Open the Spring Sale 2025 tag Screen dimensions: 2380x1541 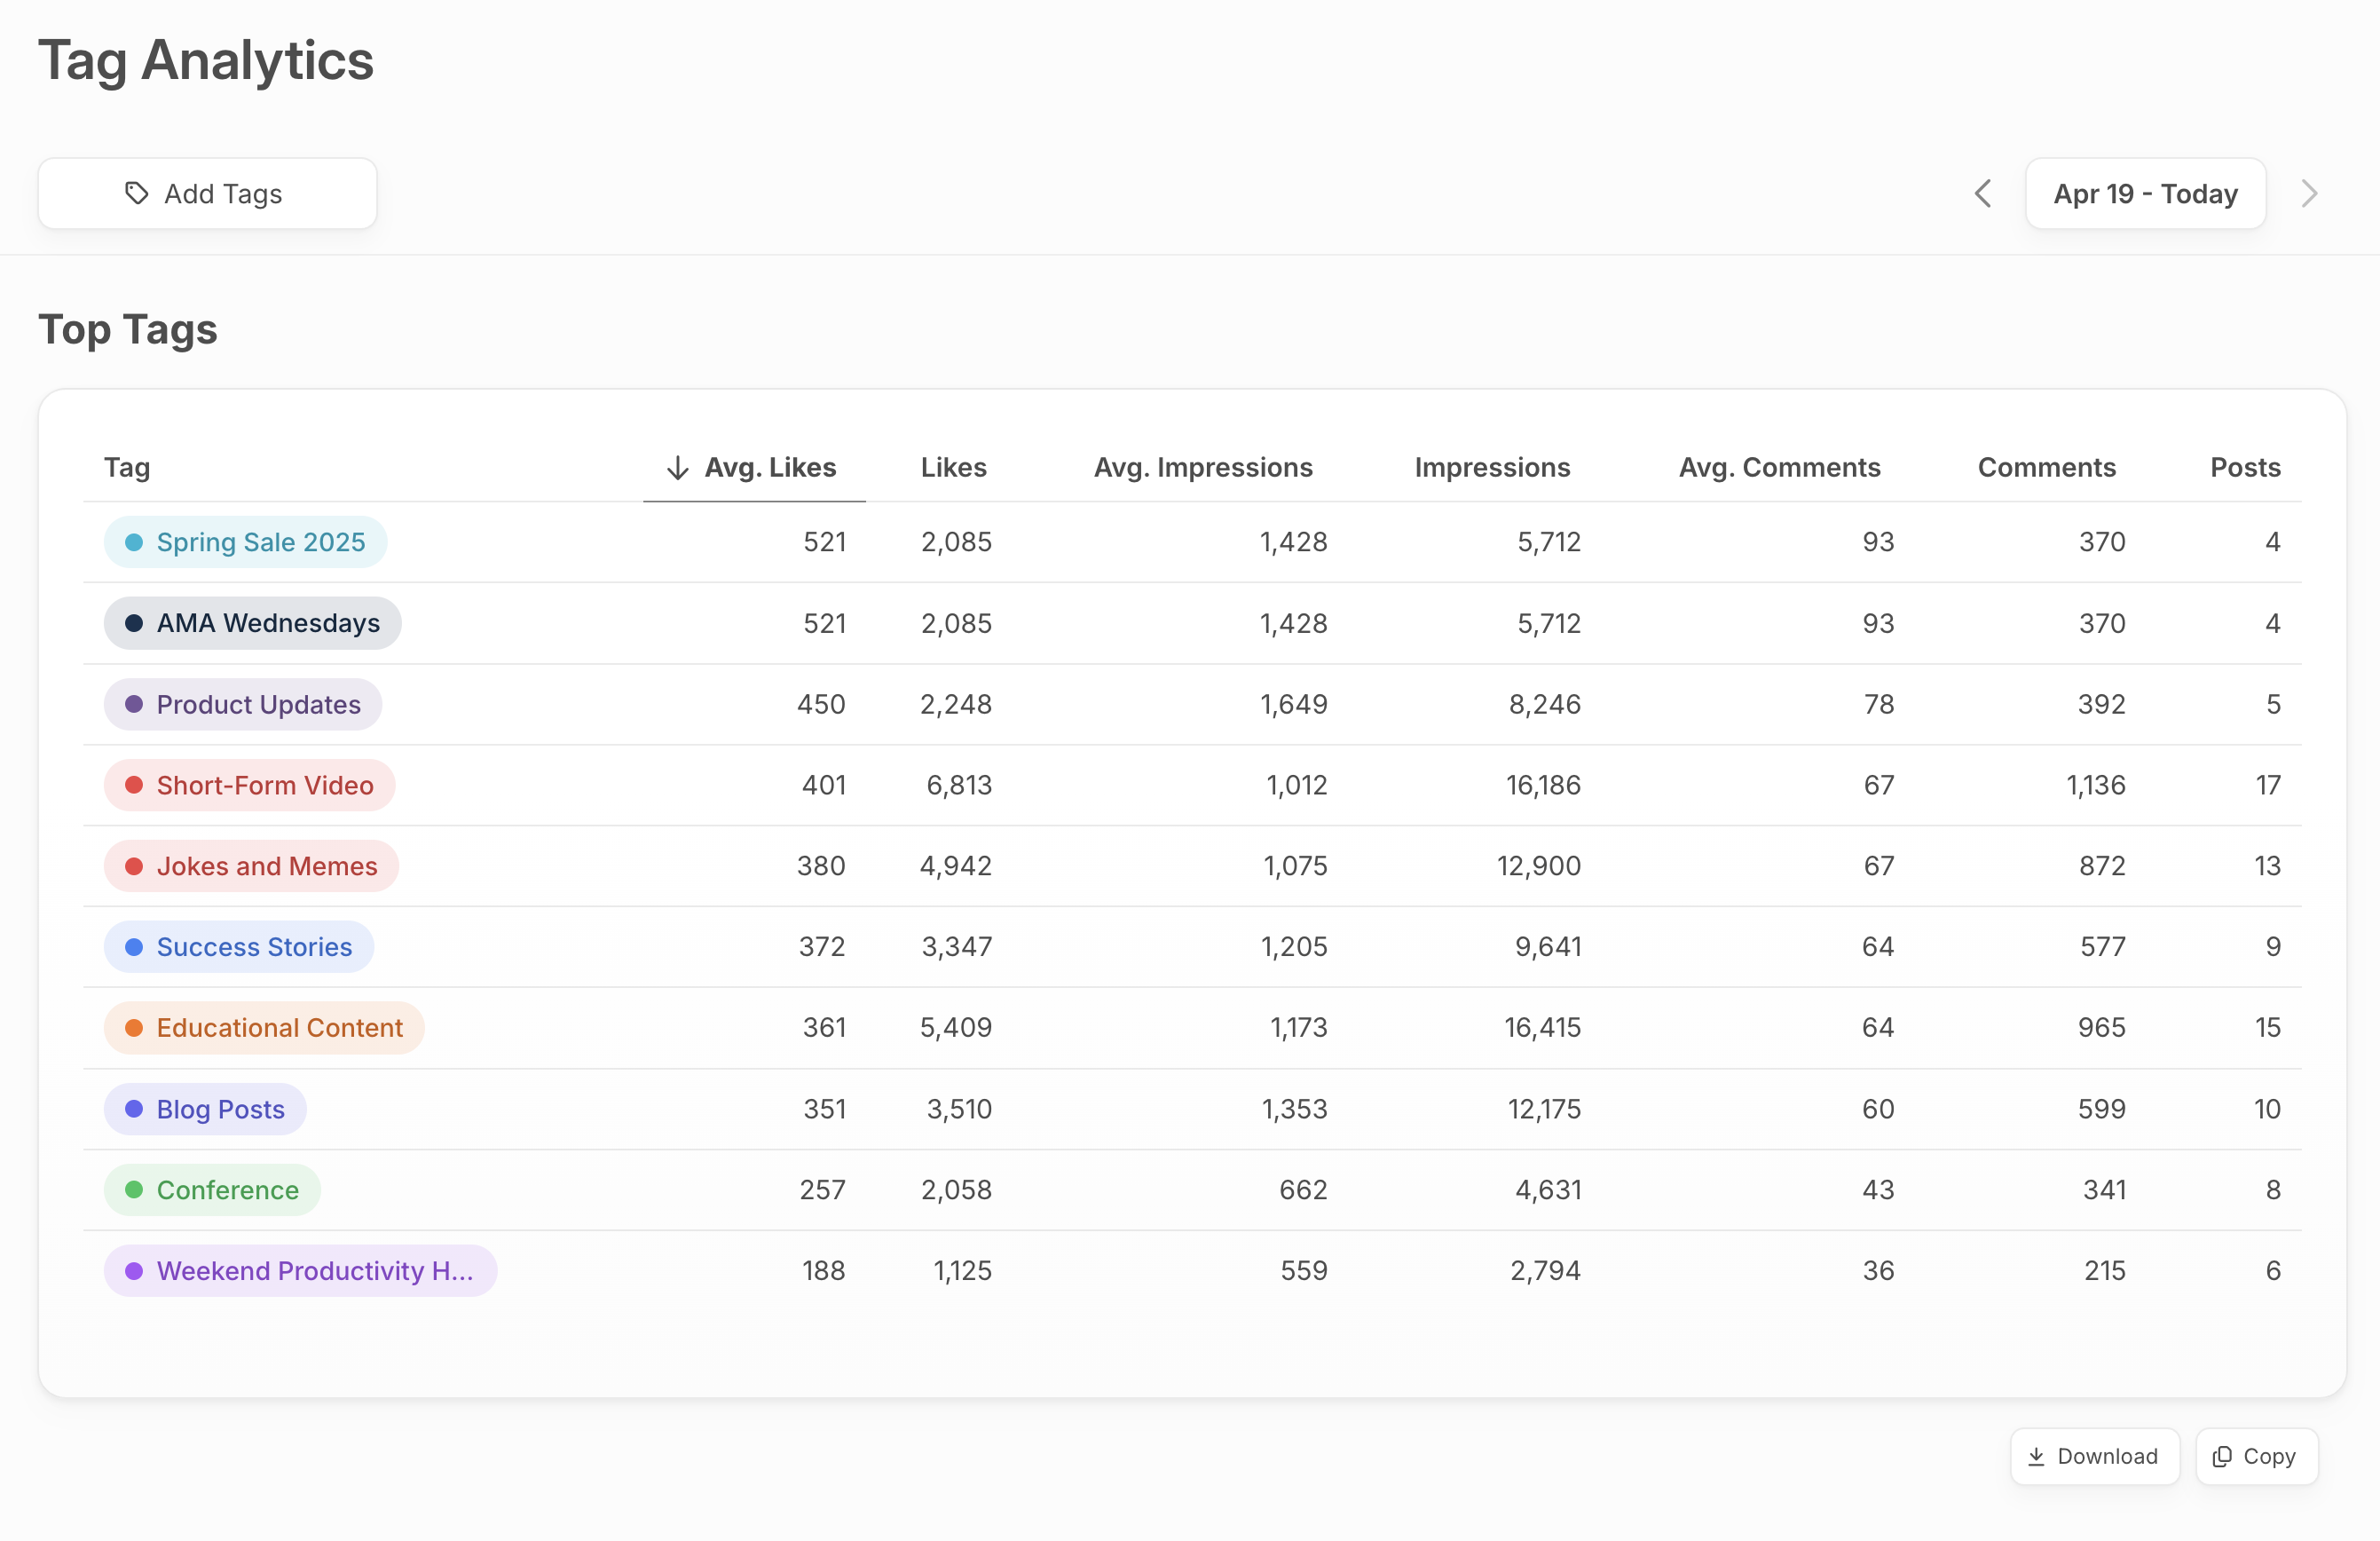[245, 542]
